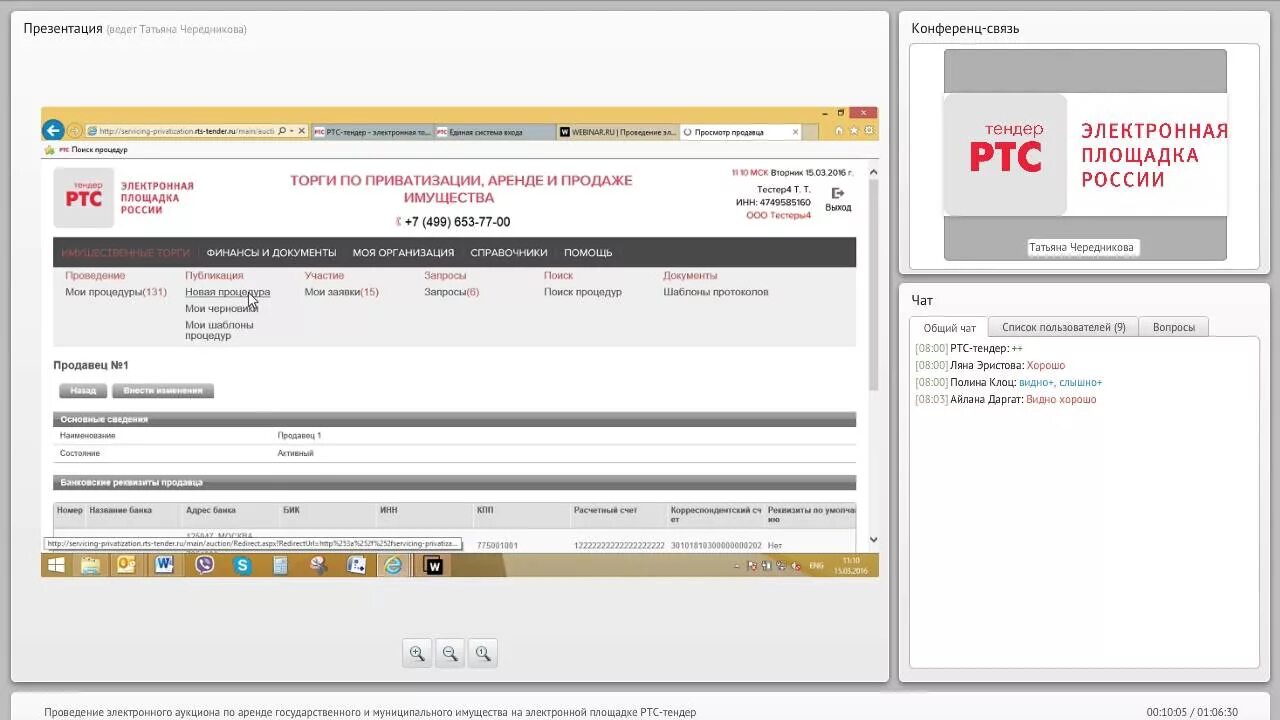Click the Поиск процедур favorites bar link
1280x720 pixels.
[93, 150]
